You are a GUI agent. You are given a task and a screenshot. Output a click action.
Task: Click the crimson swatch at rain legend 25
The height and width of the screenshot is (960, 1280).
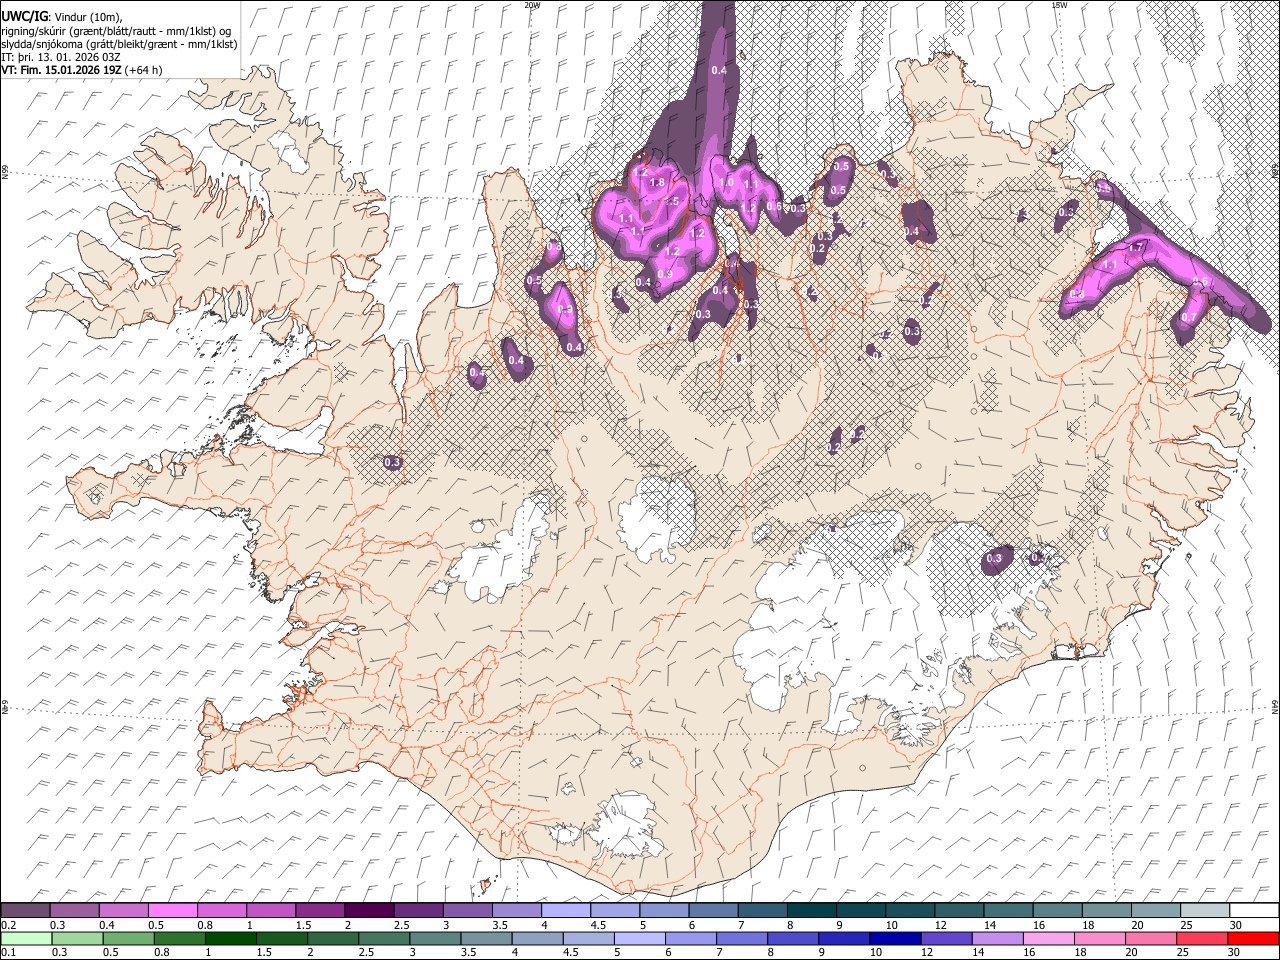coord(1204,938)
